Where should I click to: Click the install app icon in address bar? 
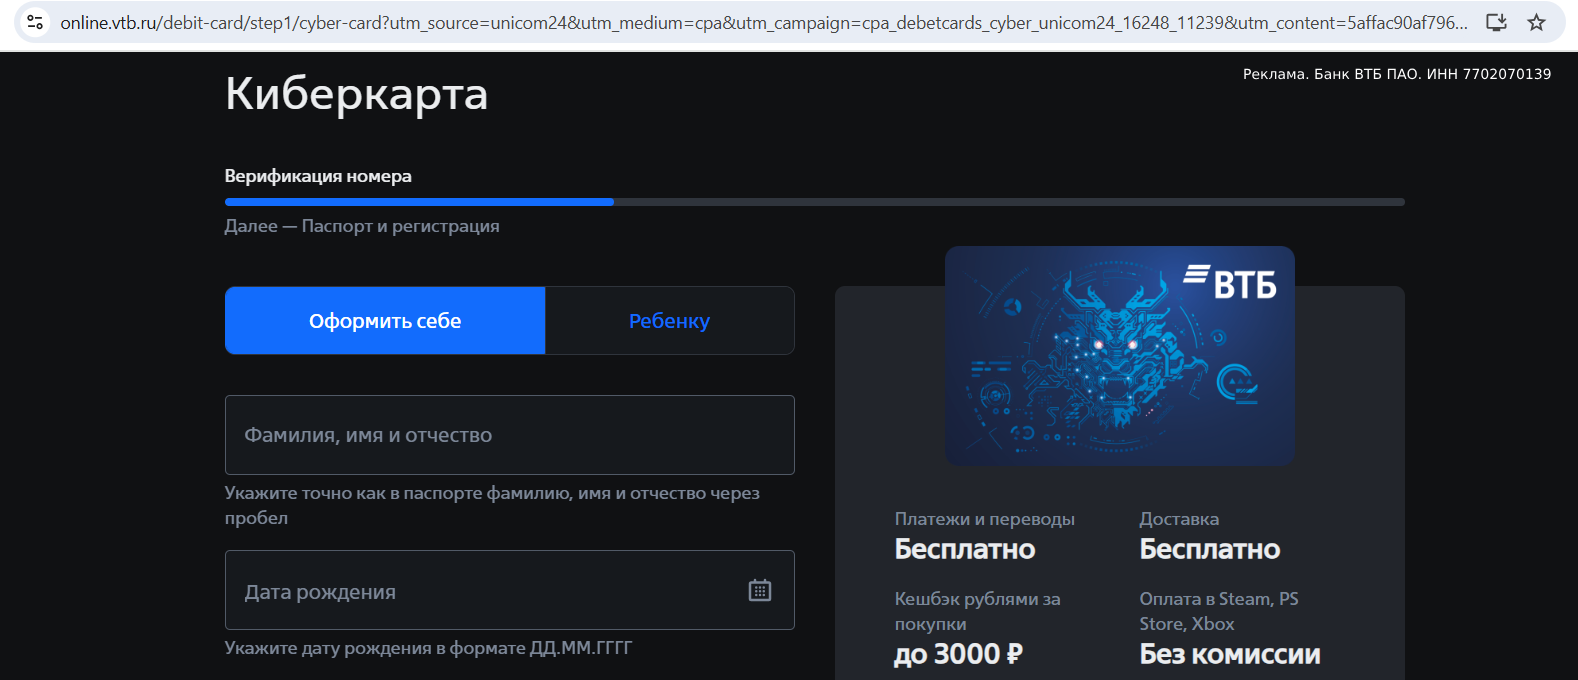point(1496,22)
